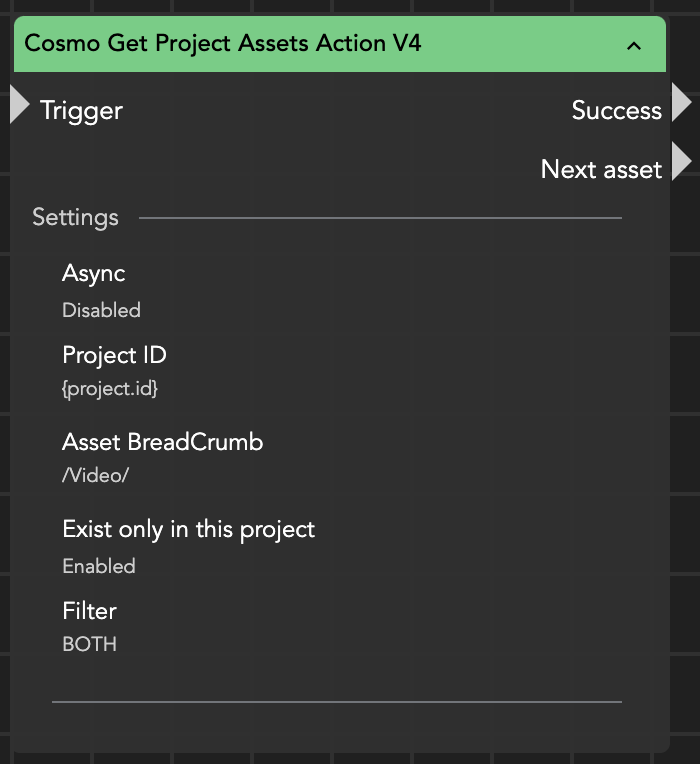Click the Settings section heading
The image size is (700, 764).
pyautogui.click(x=75, y=217)
